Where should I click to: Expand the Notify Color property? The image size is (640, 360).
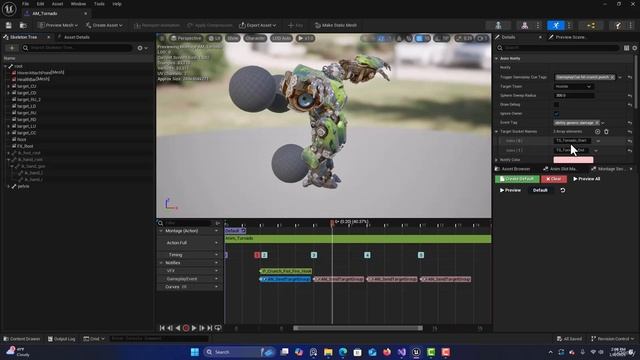tap(497, 160)
